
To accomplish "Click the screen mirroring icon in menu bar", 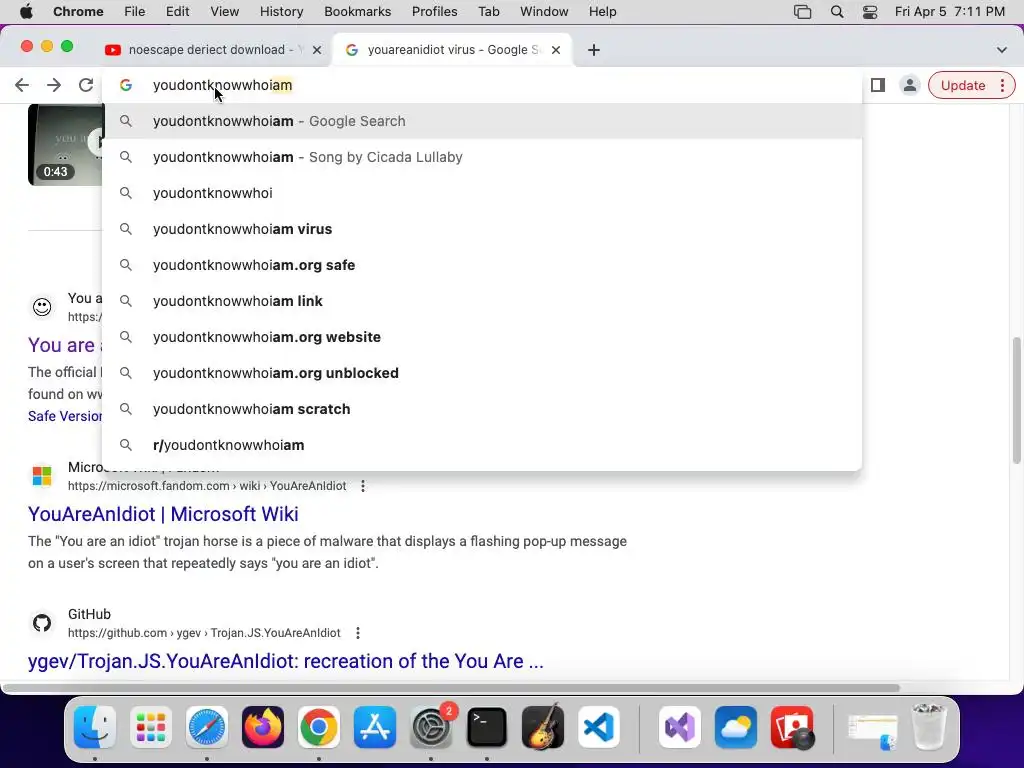I will tap(803, 11).
